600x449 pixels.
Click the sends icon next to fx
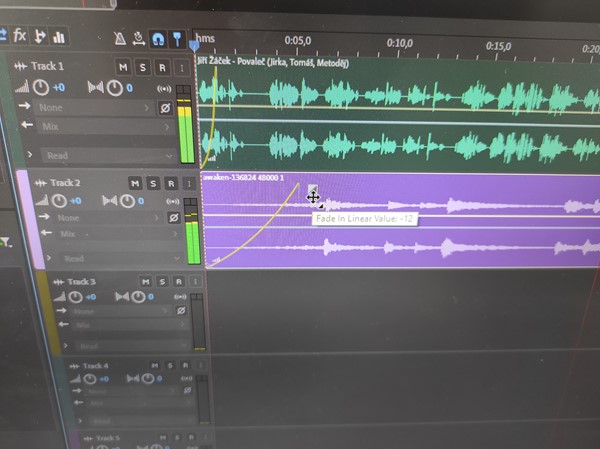[x=40, y=37]
